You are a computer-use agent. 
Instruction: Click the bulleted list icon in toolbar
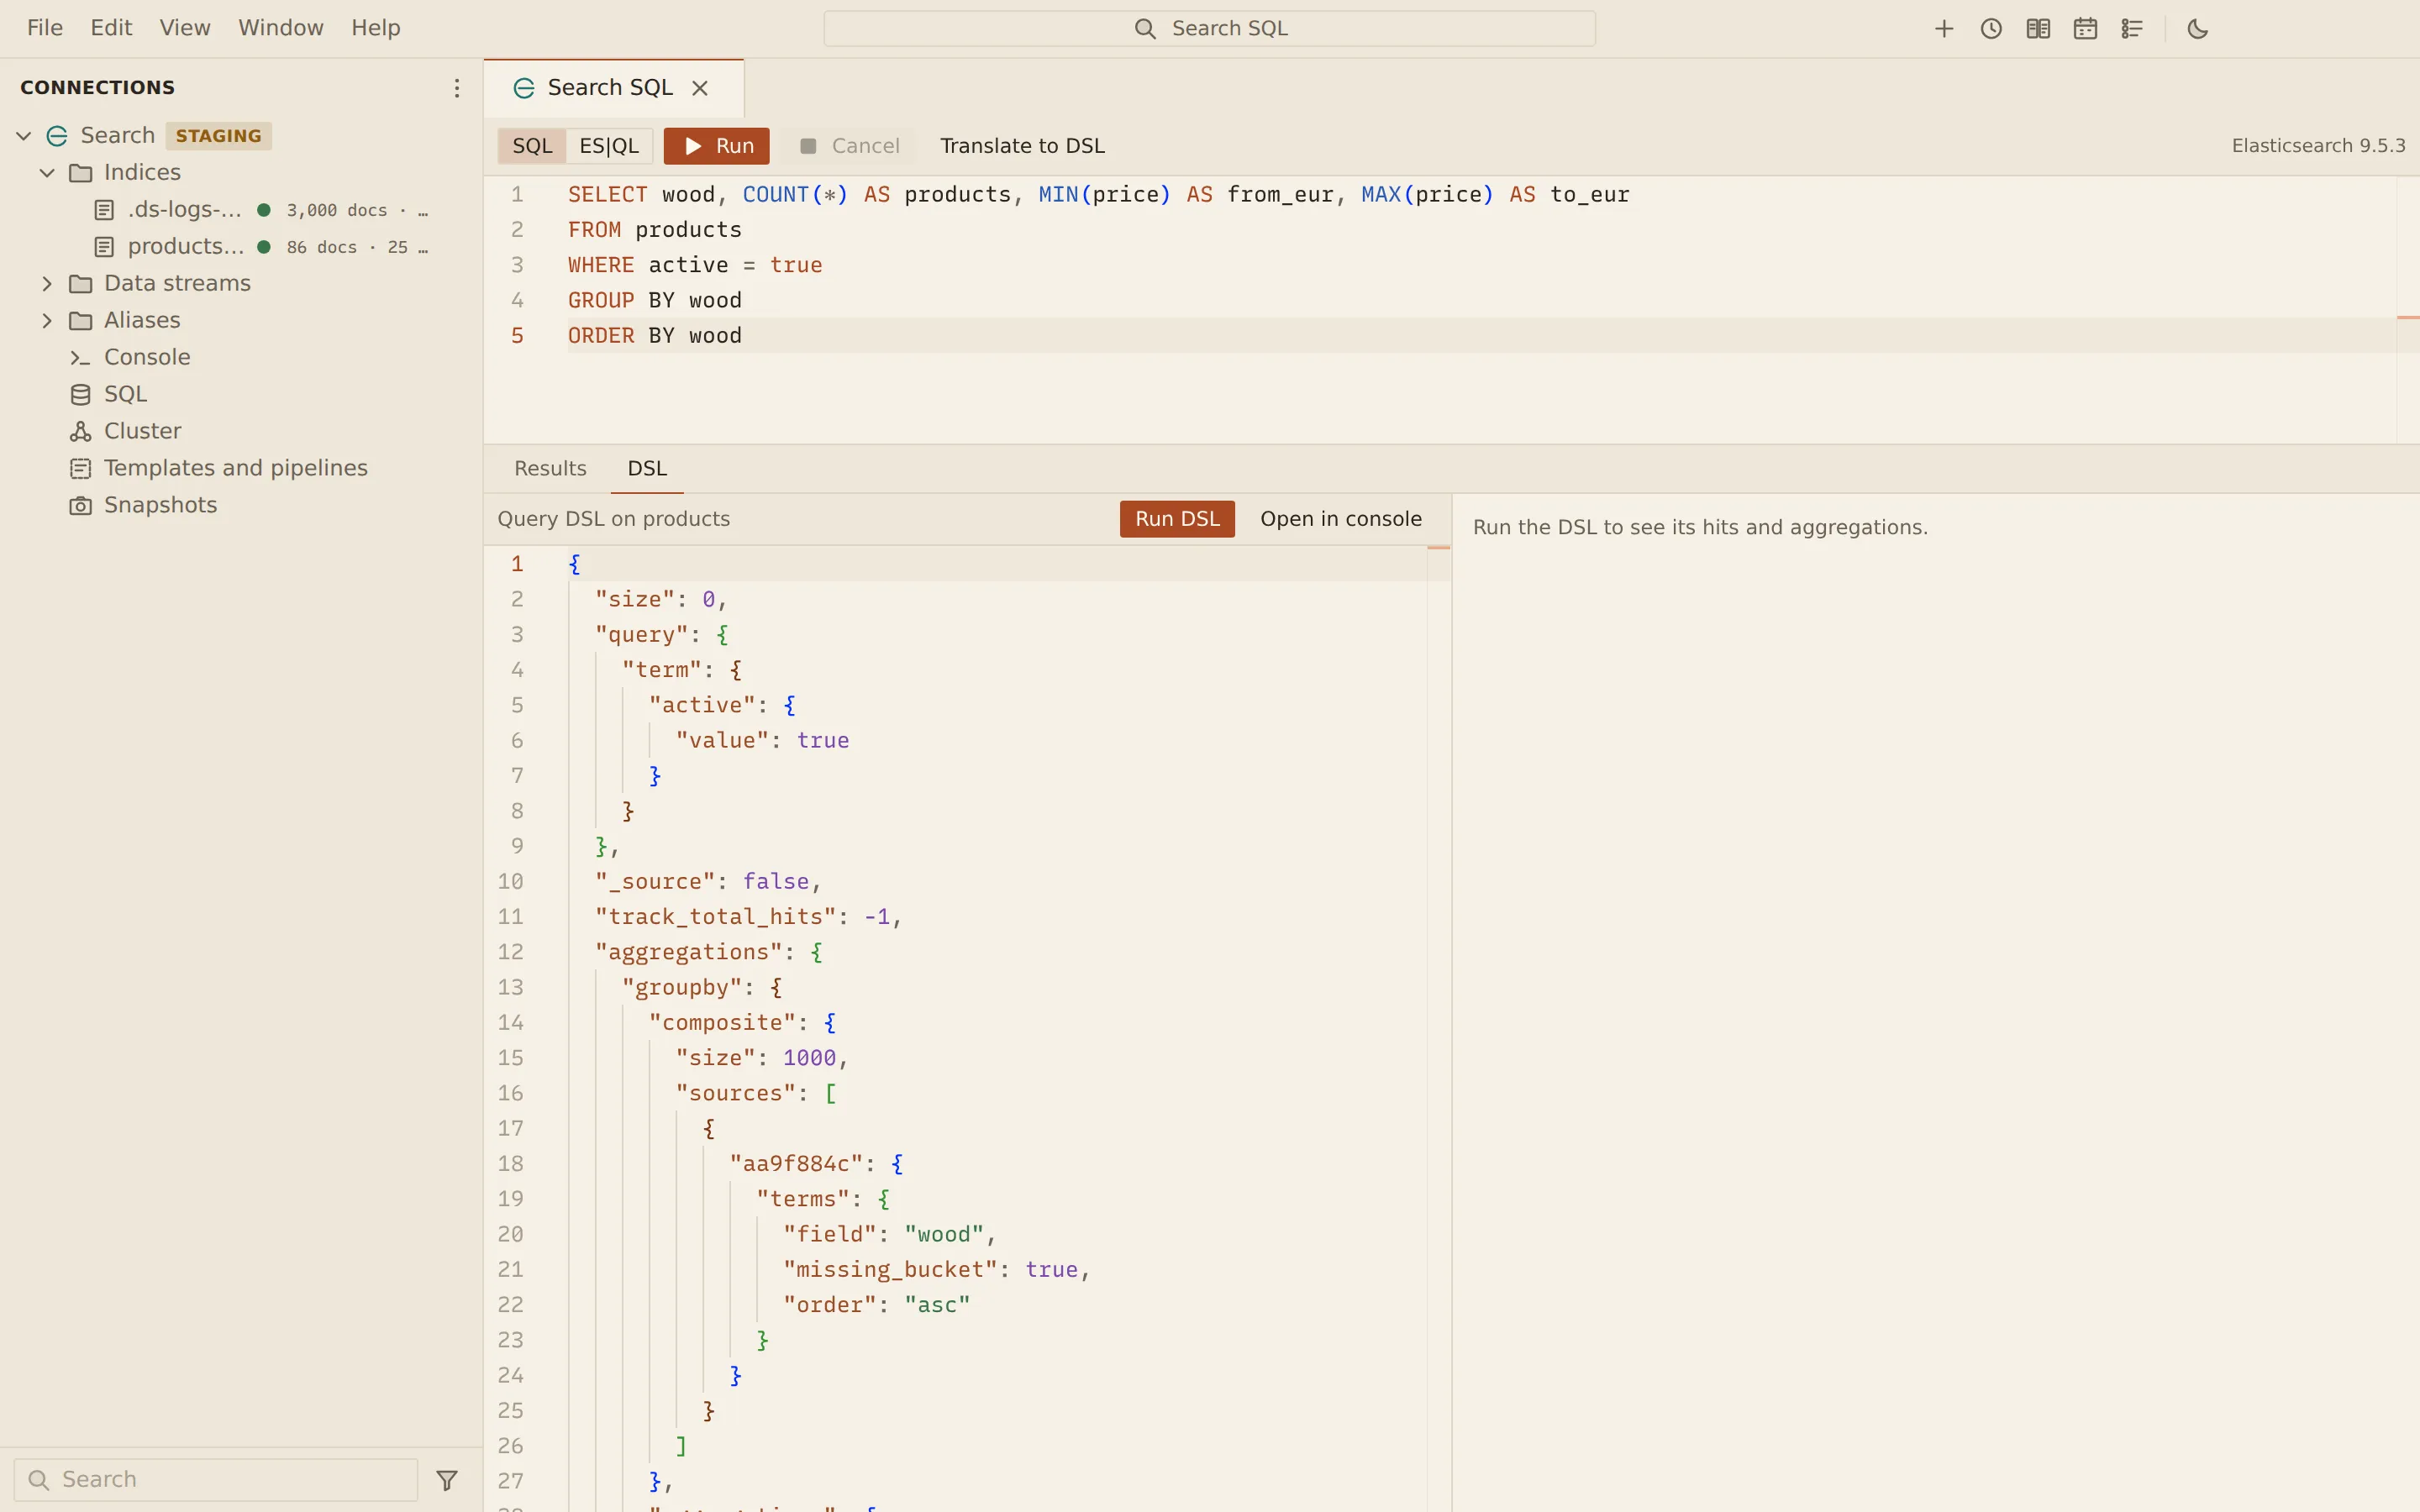tap(2131, 29)
